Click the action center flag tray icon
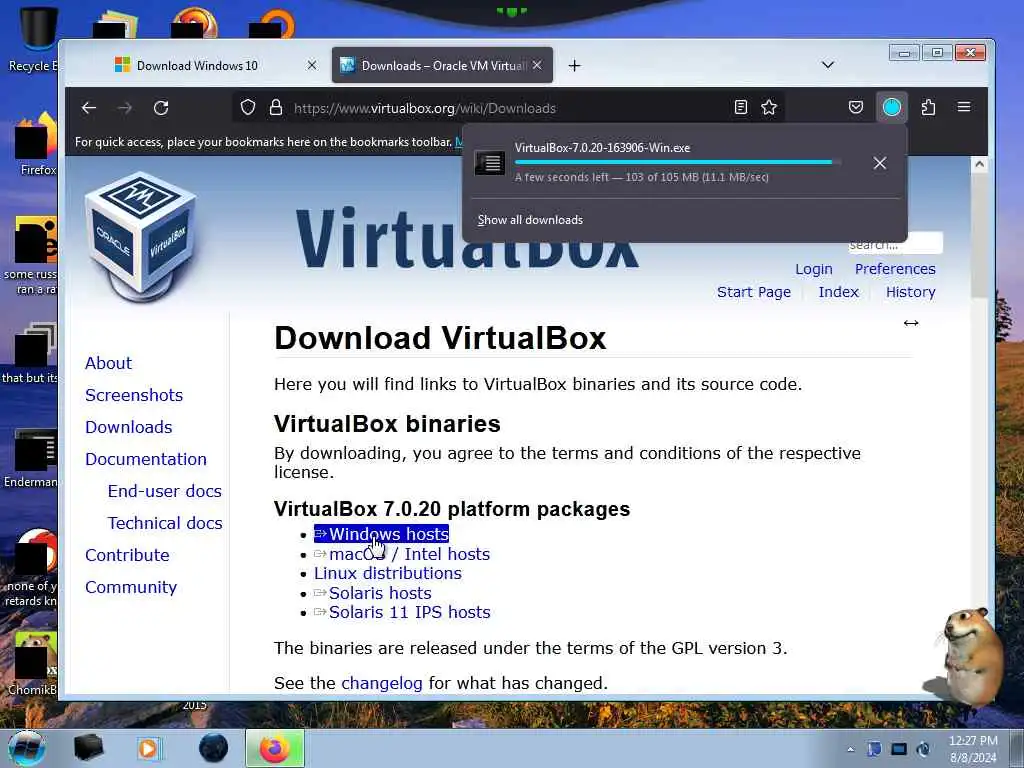Image resolution: width=1024 pixels, height=768 pixels. [874, 749]
